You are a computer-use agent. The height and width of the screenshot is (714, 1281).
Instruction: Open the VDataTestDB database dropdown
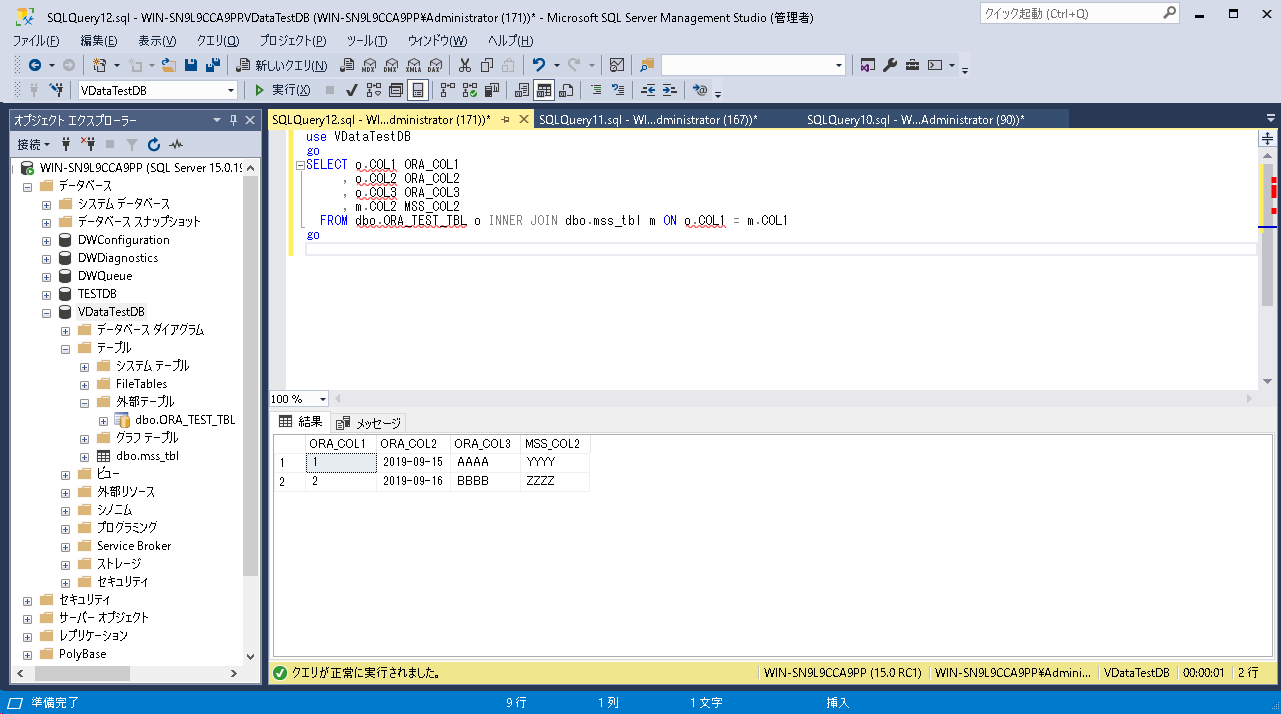[231, 90]
